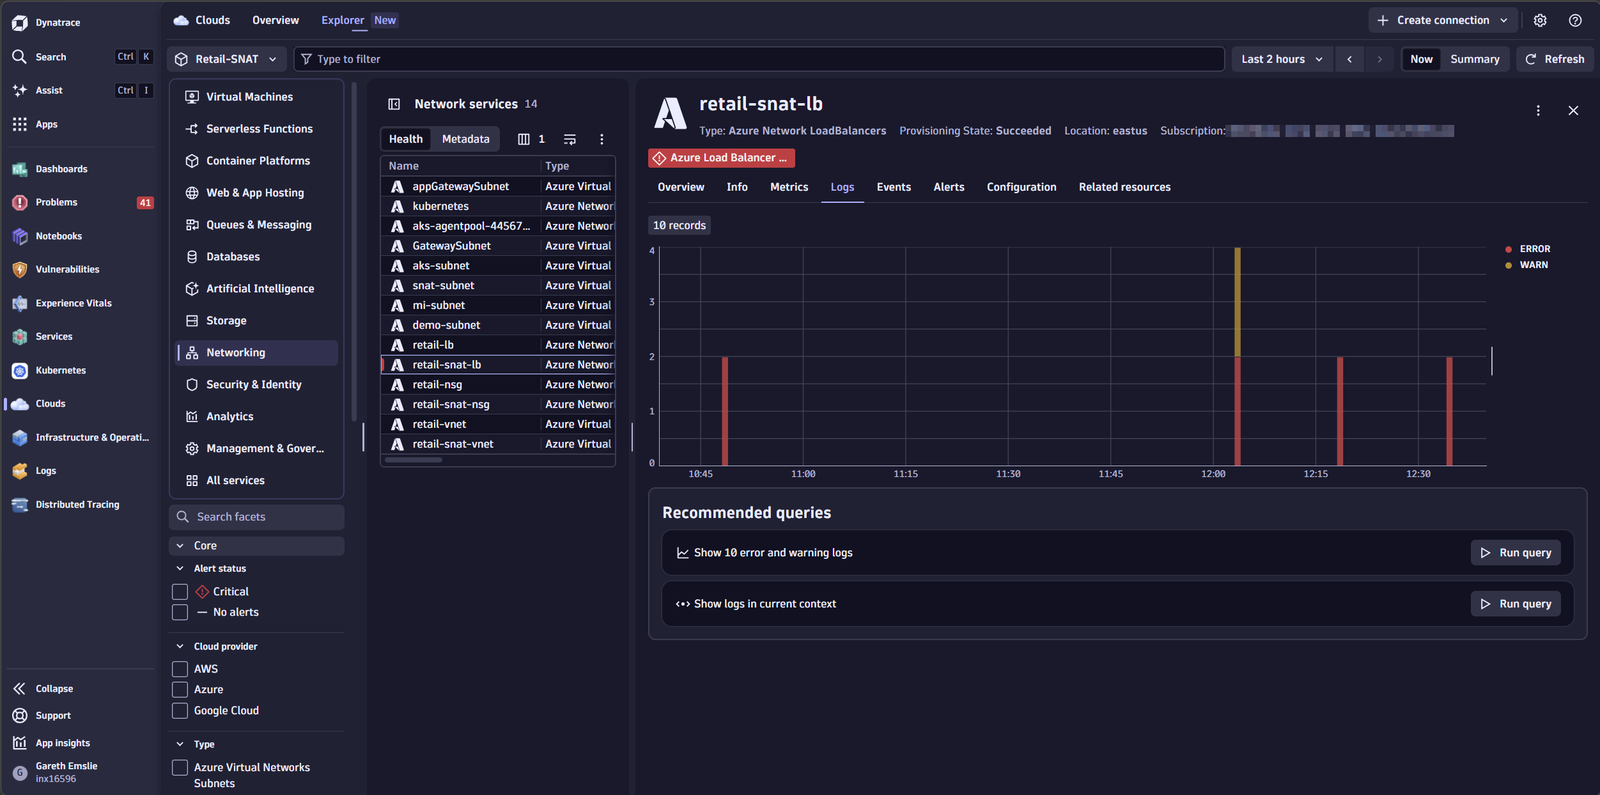Check the Critical alert status box
This screenshot has width=1600, height=795.
[x=180, y=592]
